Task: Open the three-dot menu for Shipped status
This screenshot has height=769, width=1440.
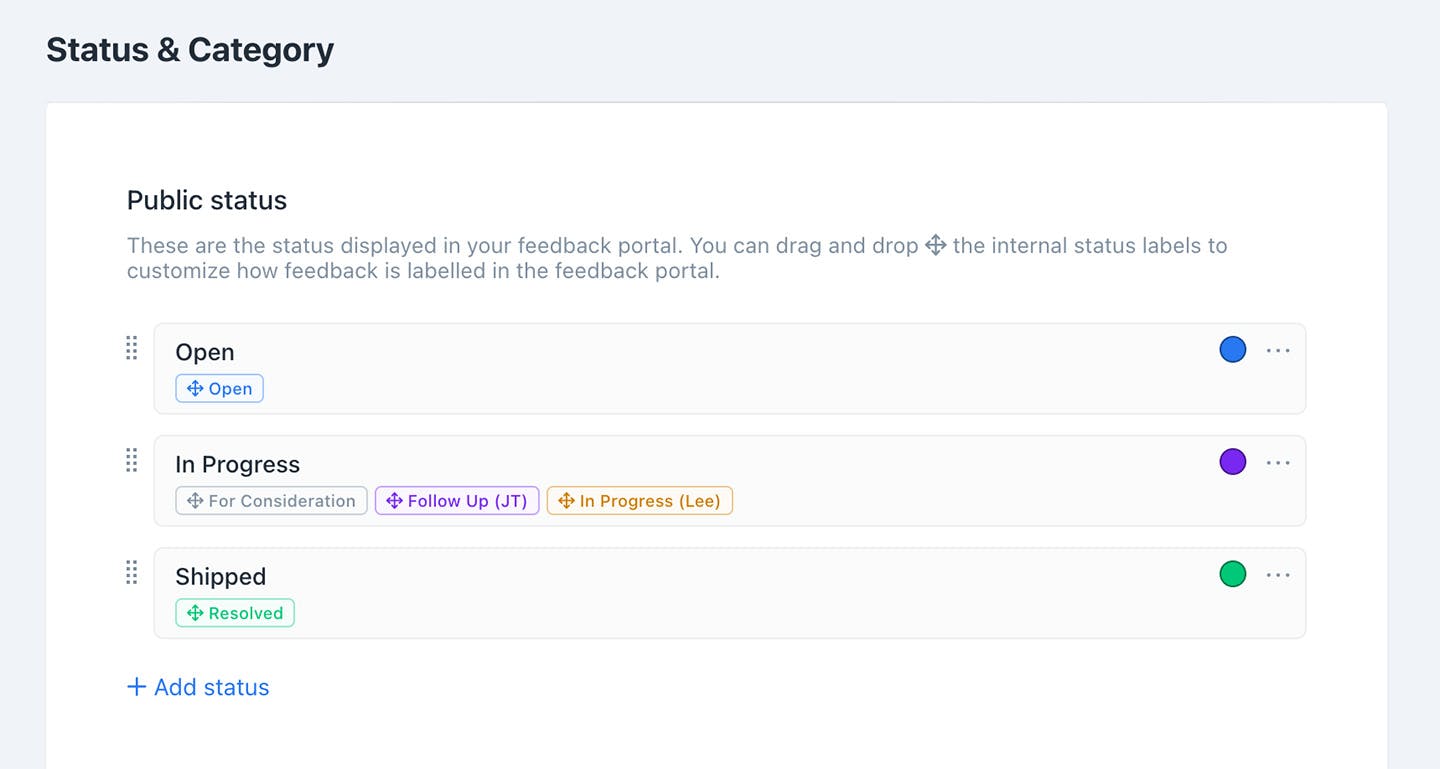Action: pyautogui.click(x=1278, y=574)
